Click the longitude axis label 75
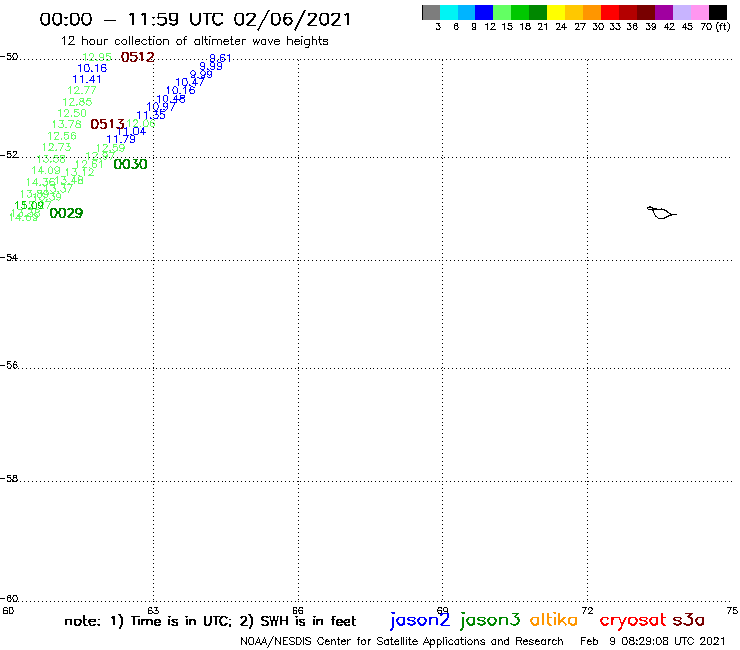This screenshot has height=650, width=740. (x=732, y=611)
